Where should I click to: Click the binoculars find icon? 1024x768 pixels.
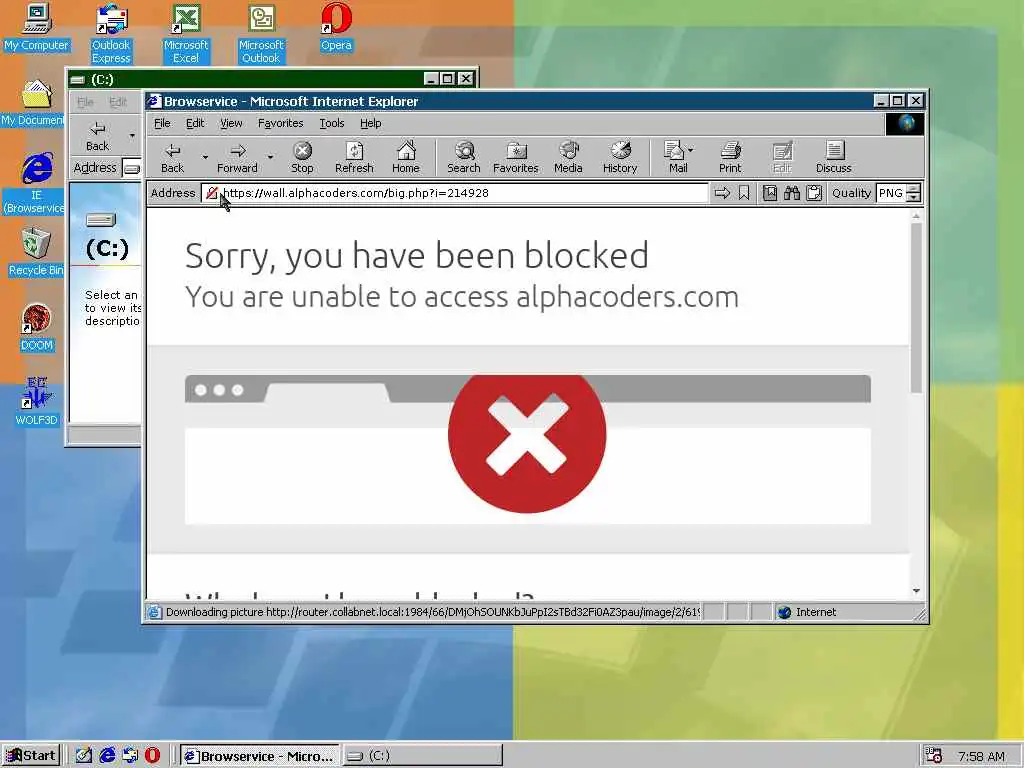(792, 193)
